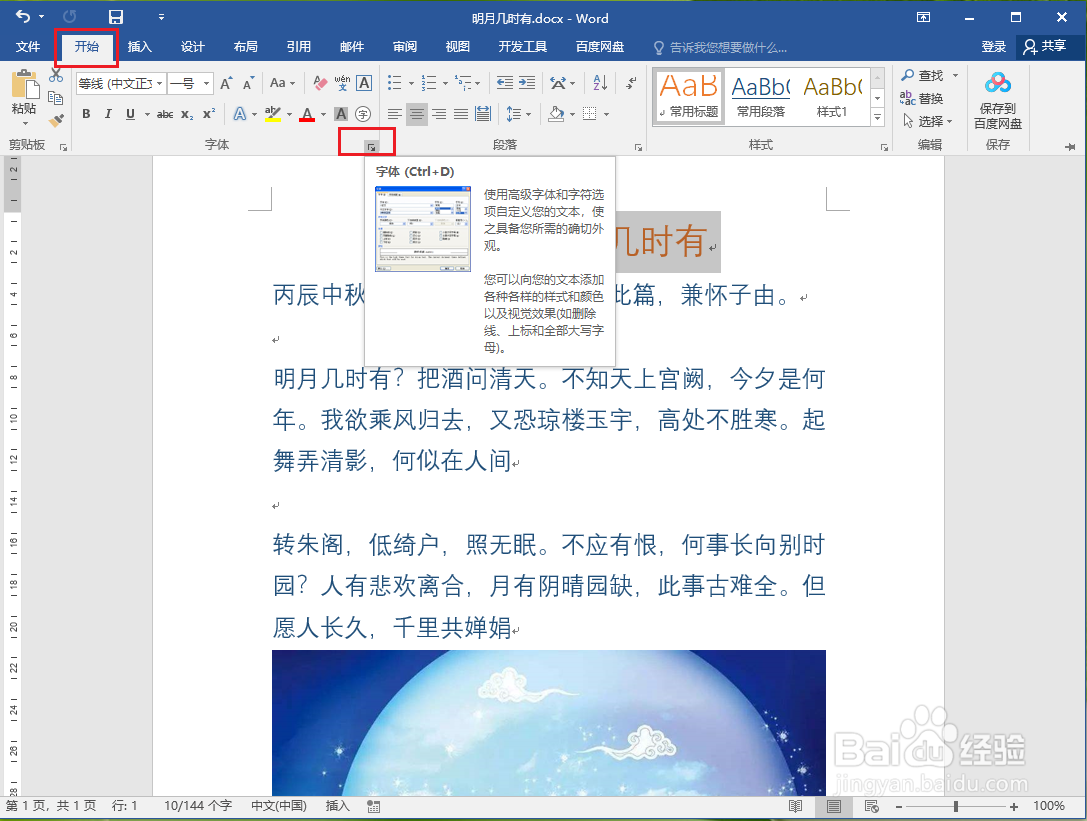
Task: Click the 查找 find button
Action: pyautogui.click(x=929, y=75)
